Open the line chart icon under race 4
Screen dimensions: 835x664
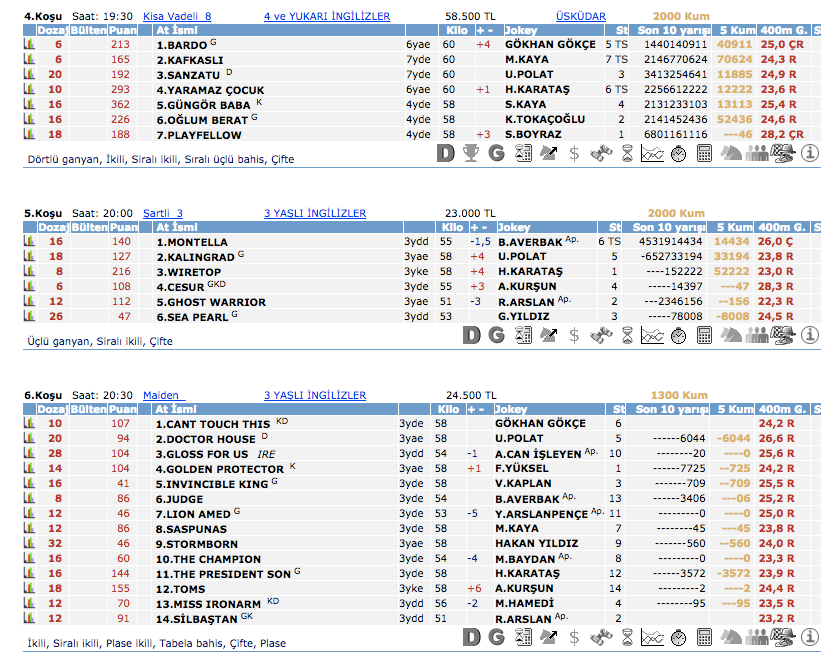coord(652,153)
